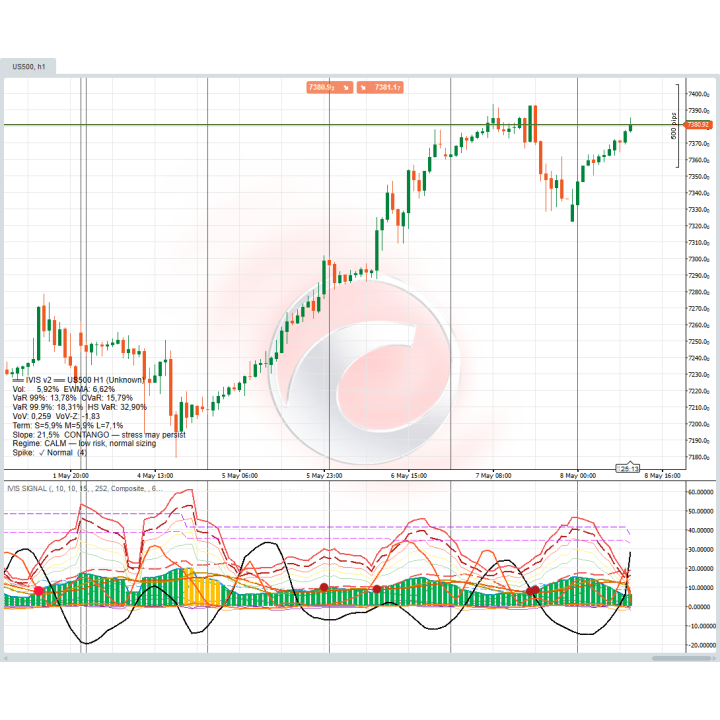Image resolution: width=720 pixels, height=720 pixels.
Task: Click the 'Term: S=5,9% M=5,9% L=7,1%' line
Action: tap(68, 426)
